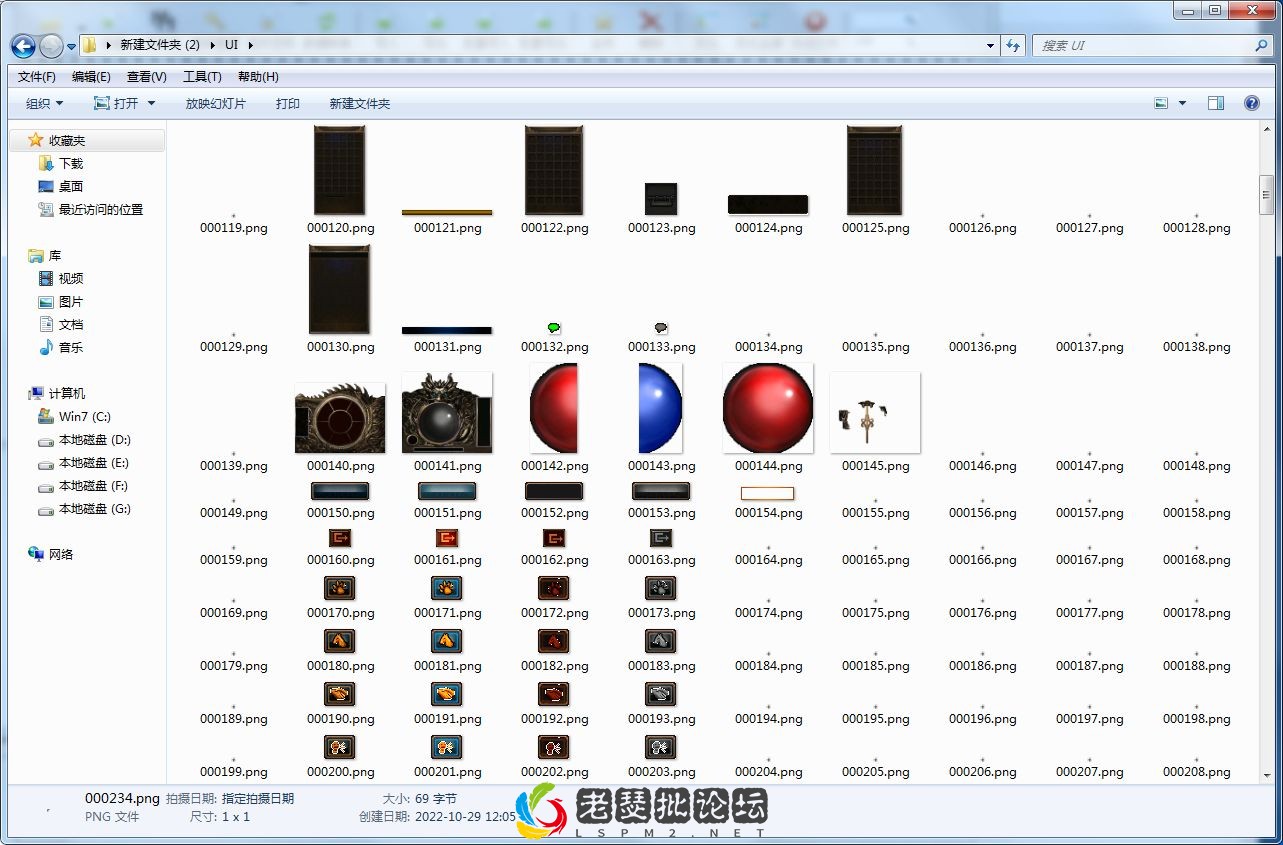This screenshot has height=845, width=1283.
Task: Select blue button image 000150.png
Action: click(340, 491)
